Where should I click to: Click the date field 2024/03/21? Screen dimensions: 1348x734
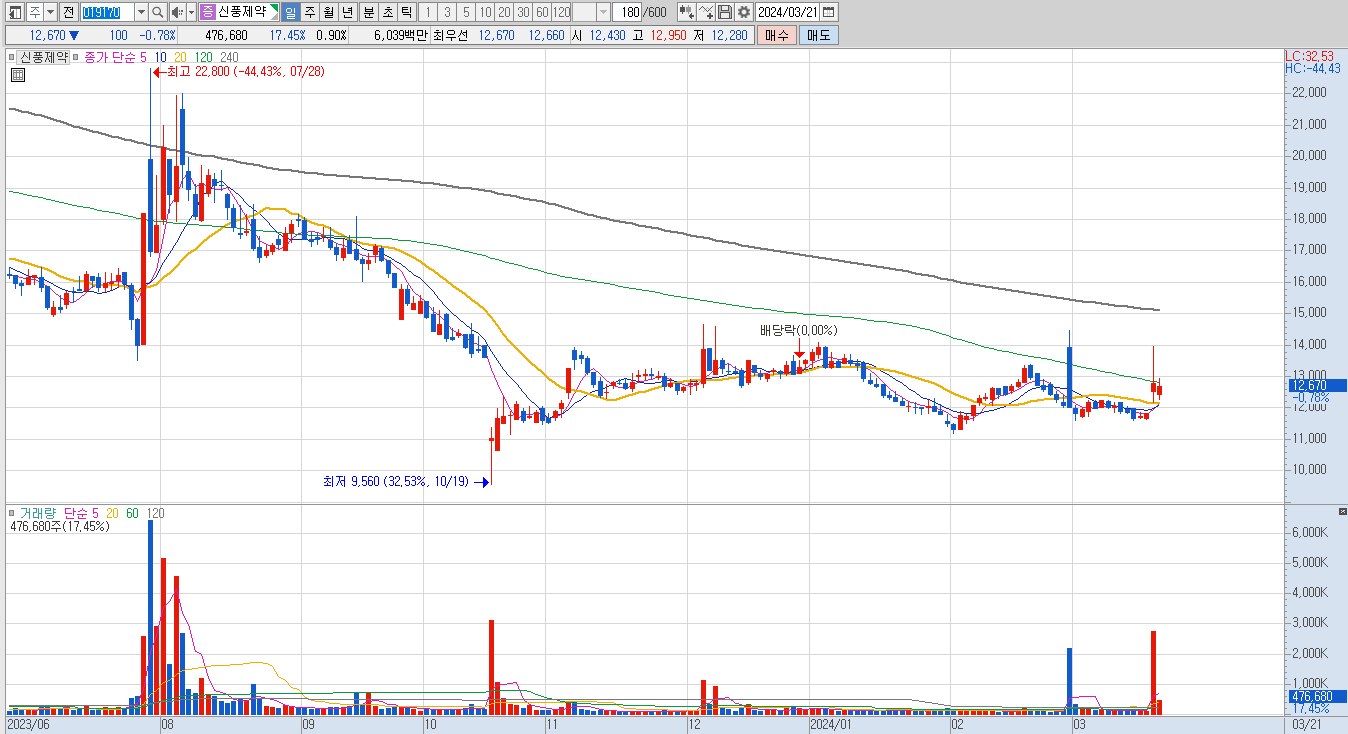click(x=788, y=12)
